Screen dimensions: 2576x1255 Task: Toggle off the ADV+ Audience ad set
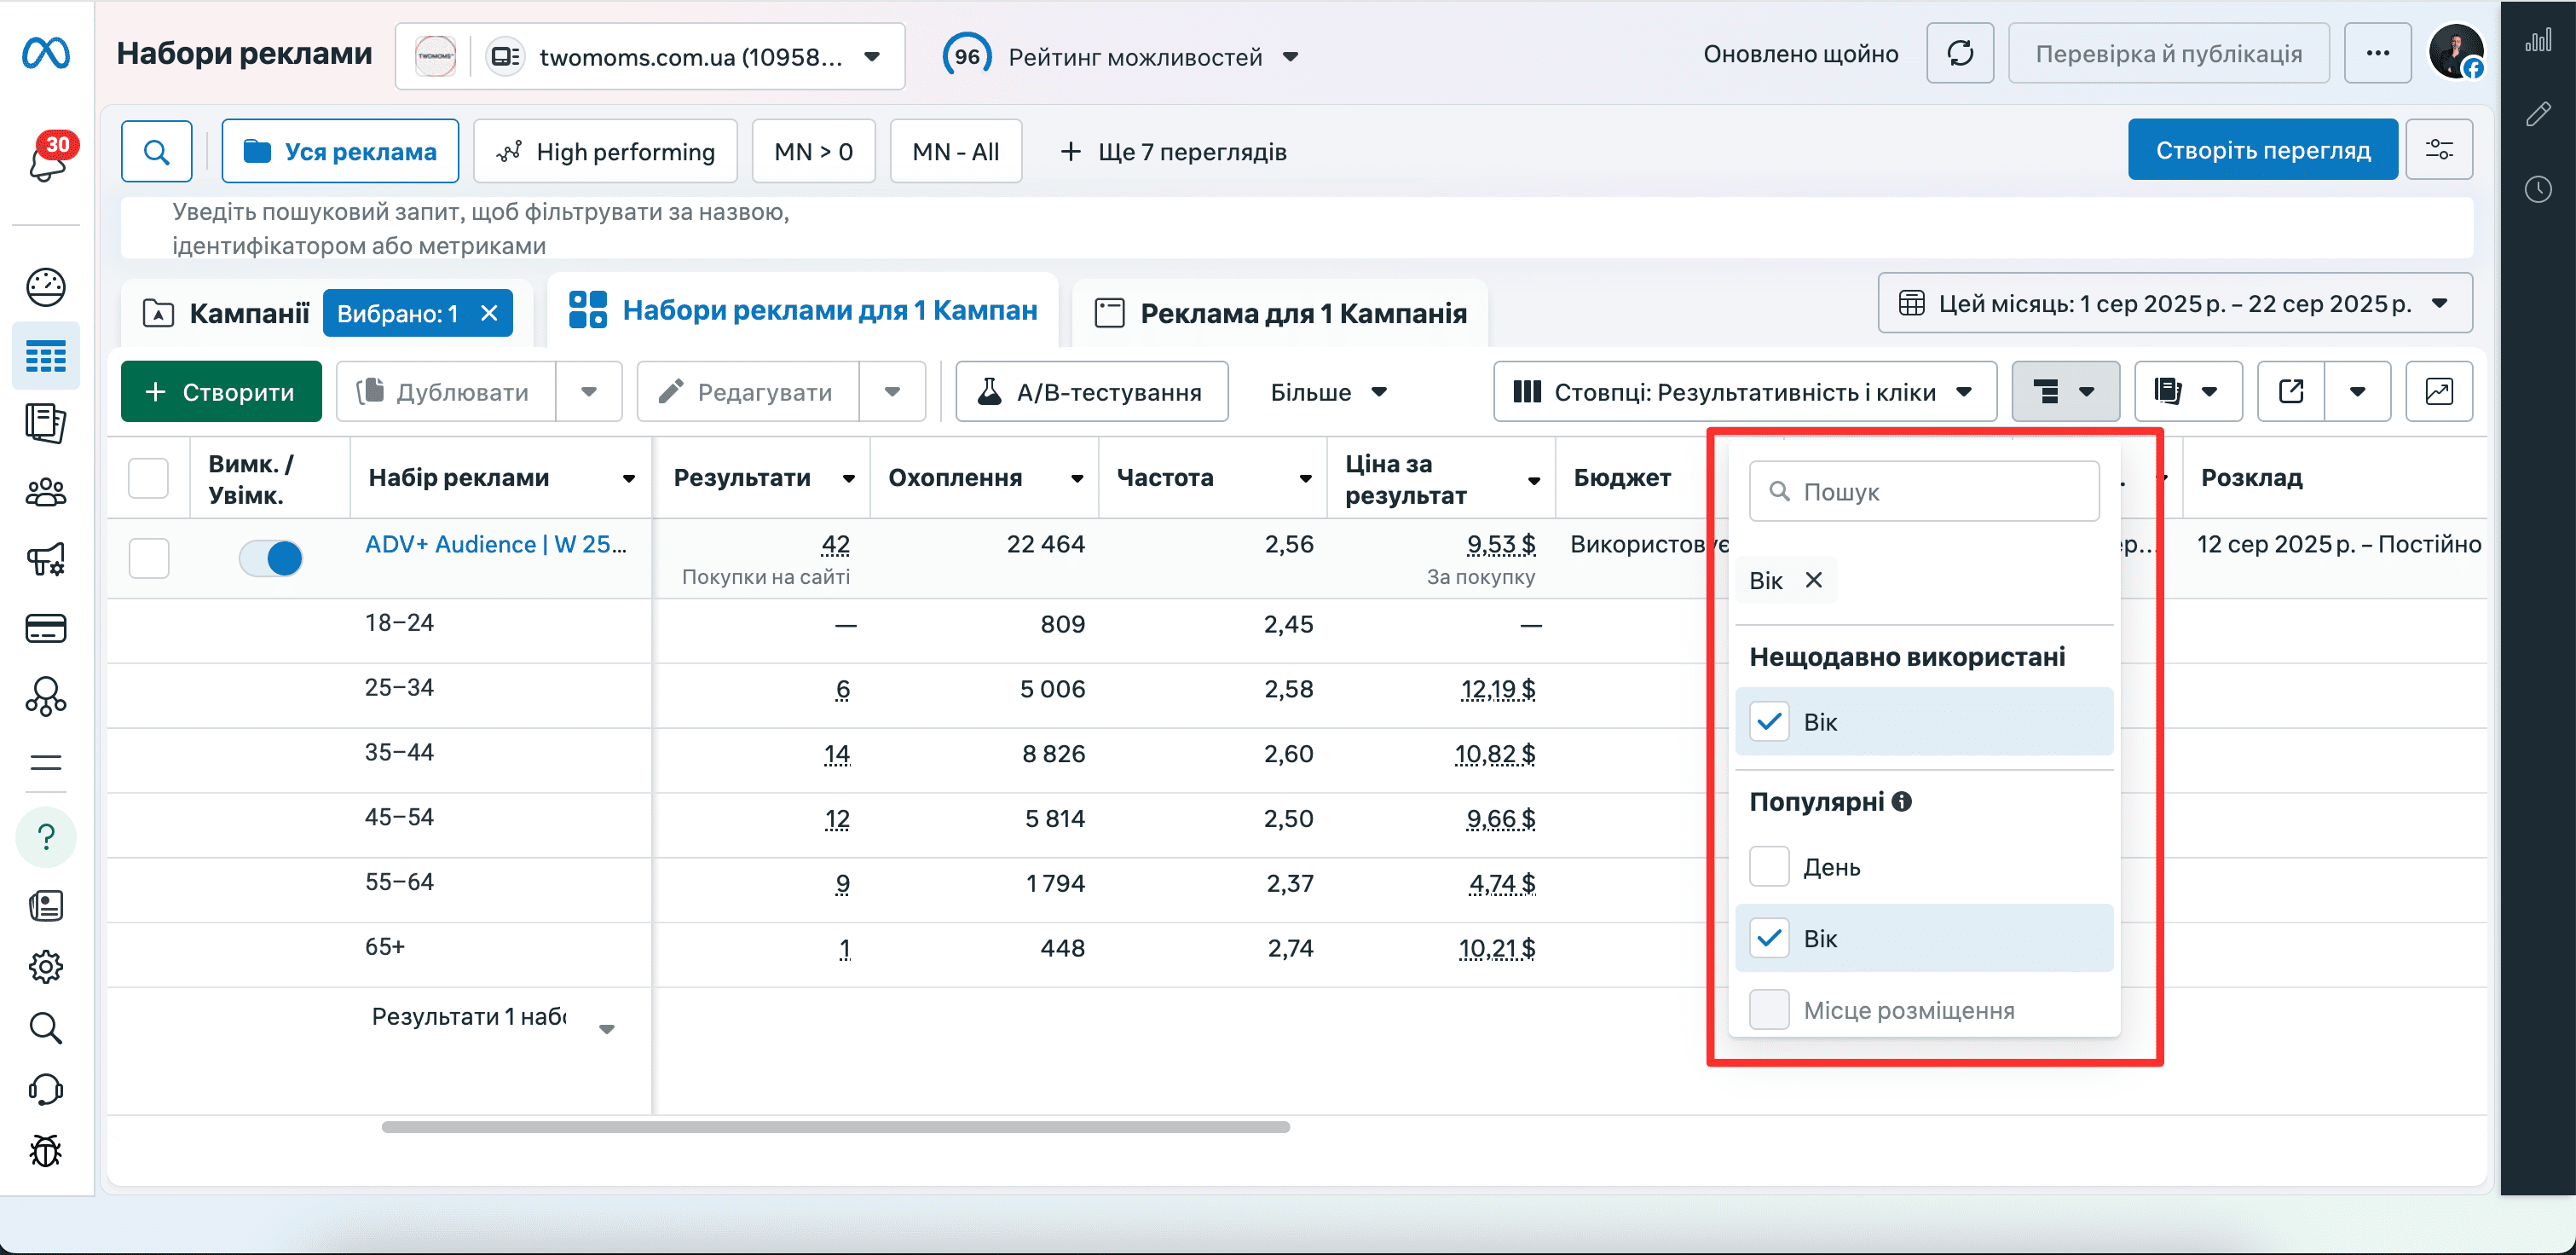click(271, 557)
